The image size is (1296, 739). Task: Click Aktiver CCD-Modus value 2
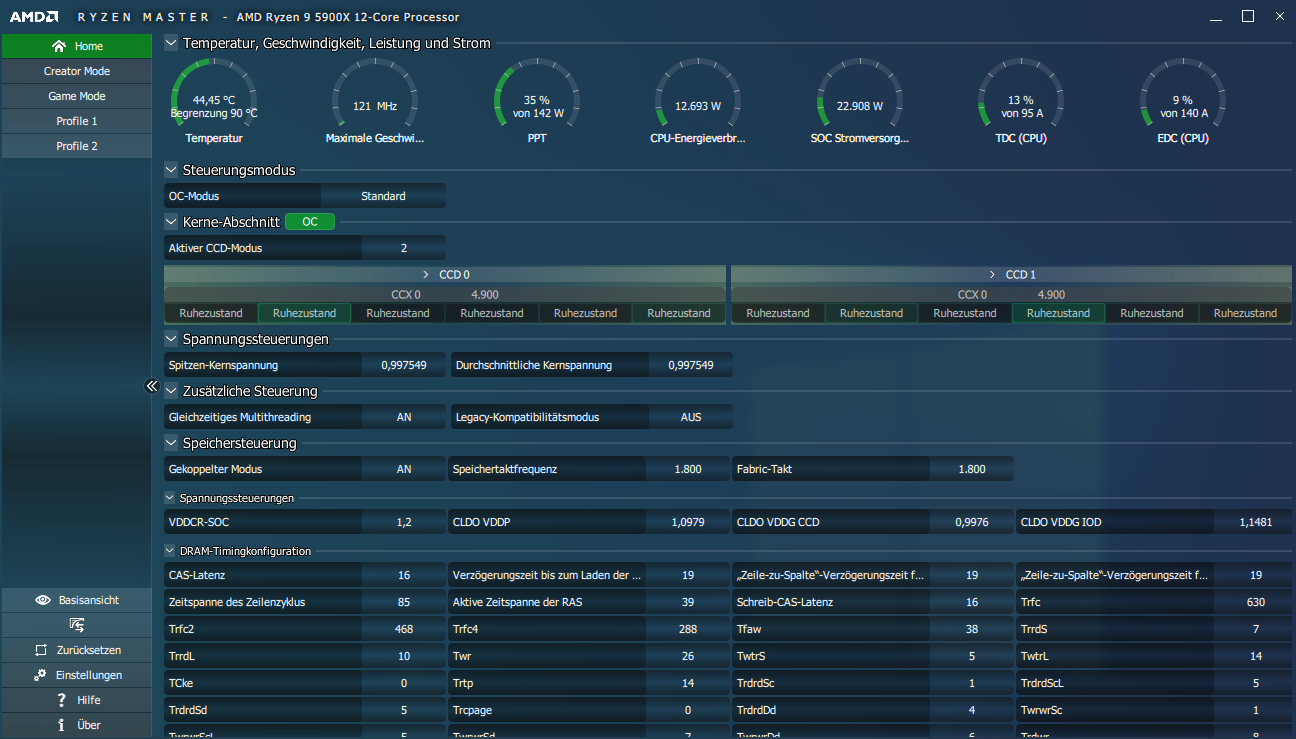(x=404, y=248)
